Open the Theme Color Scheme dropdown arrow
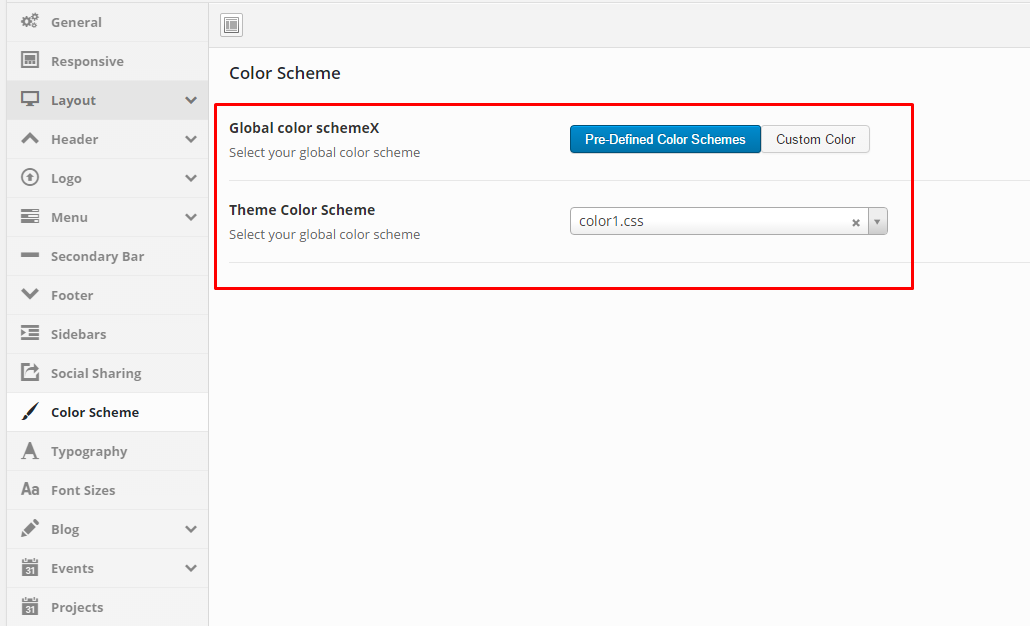1030x626 pixels. [x=877, y=221]
